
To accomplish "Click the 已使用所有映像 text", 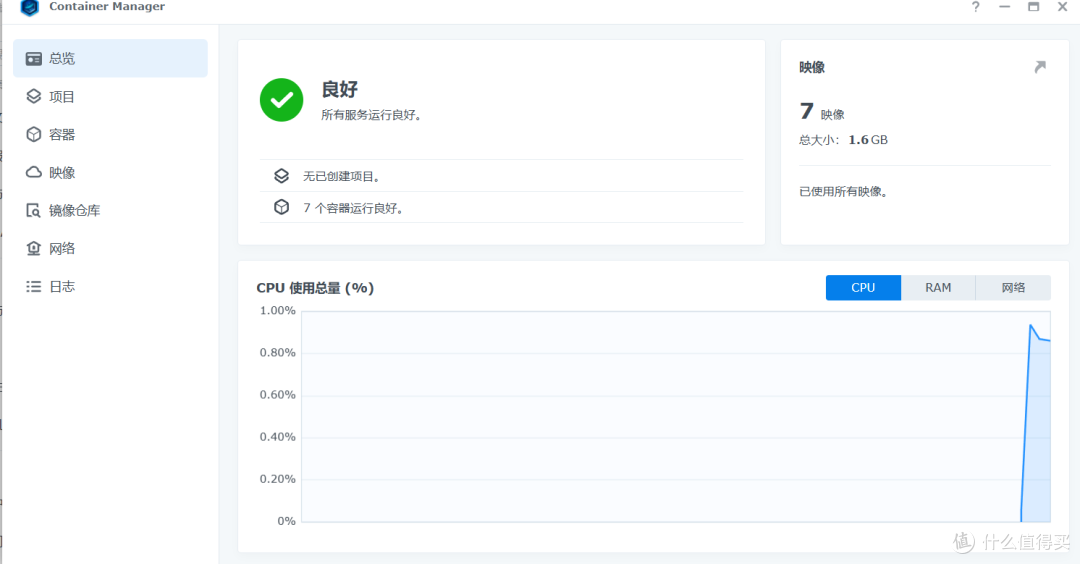I will (x=844, y=191).
